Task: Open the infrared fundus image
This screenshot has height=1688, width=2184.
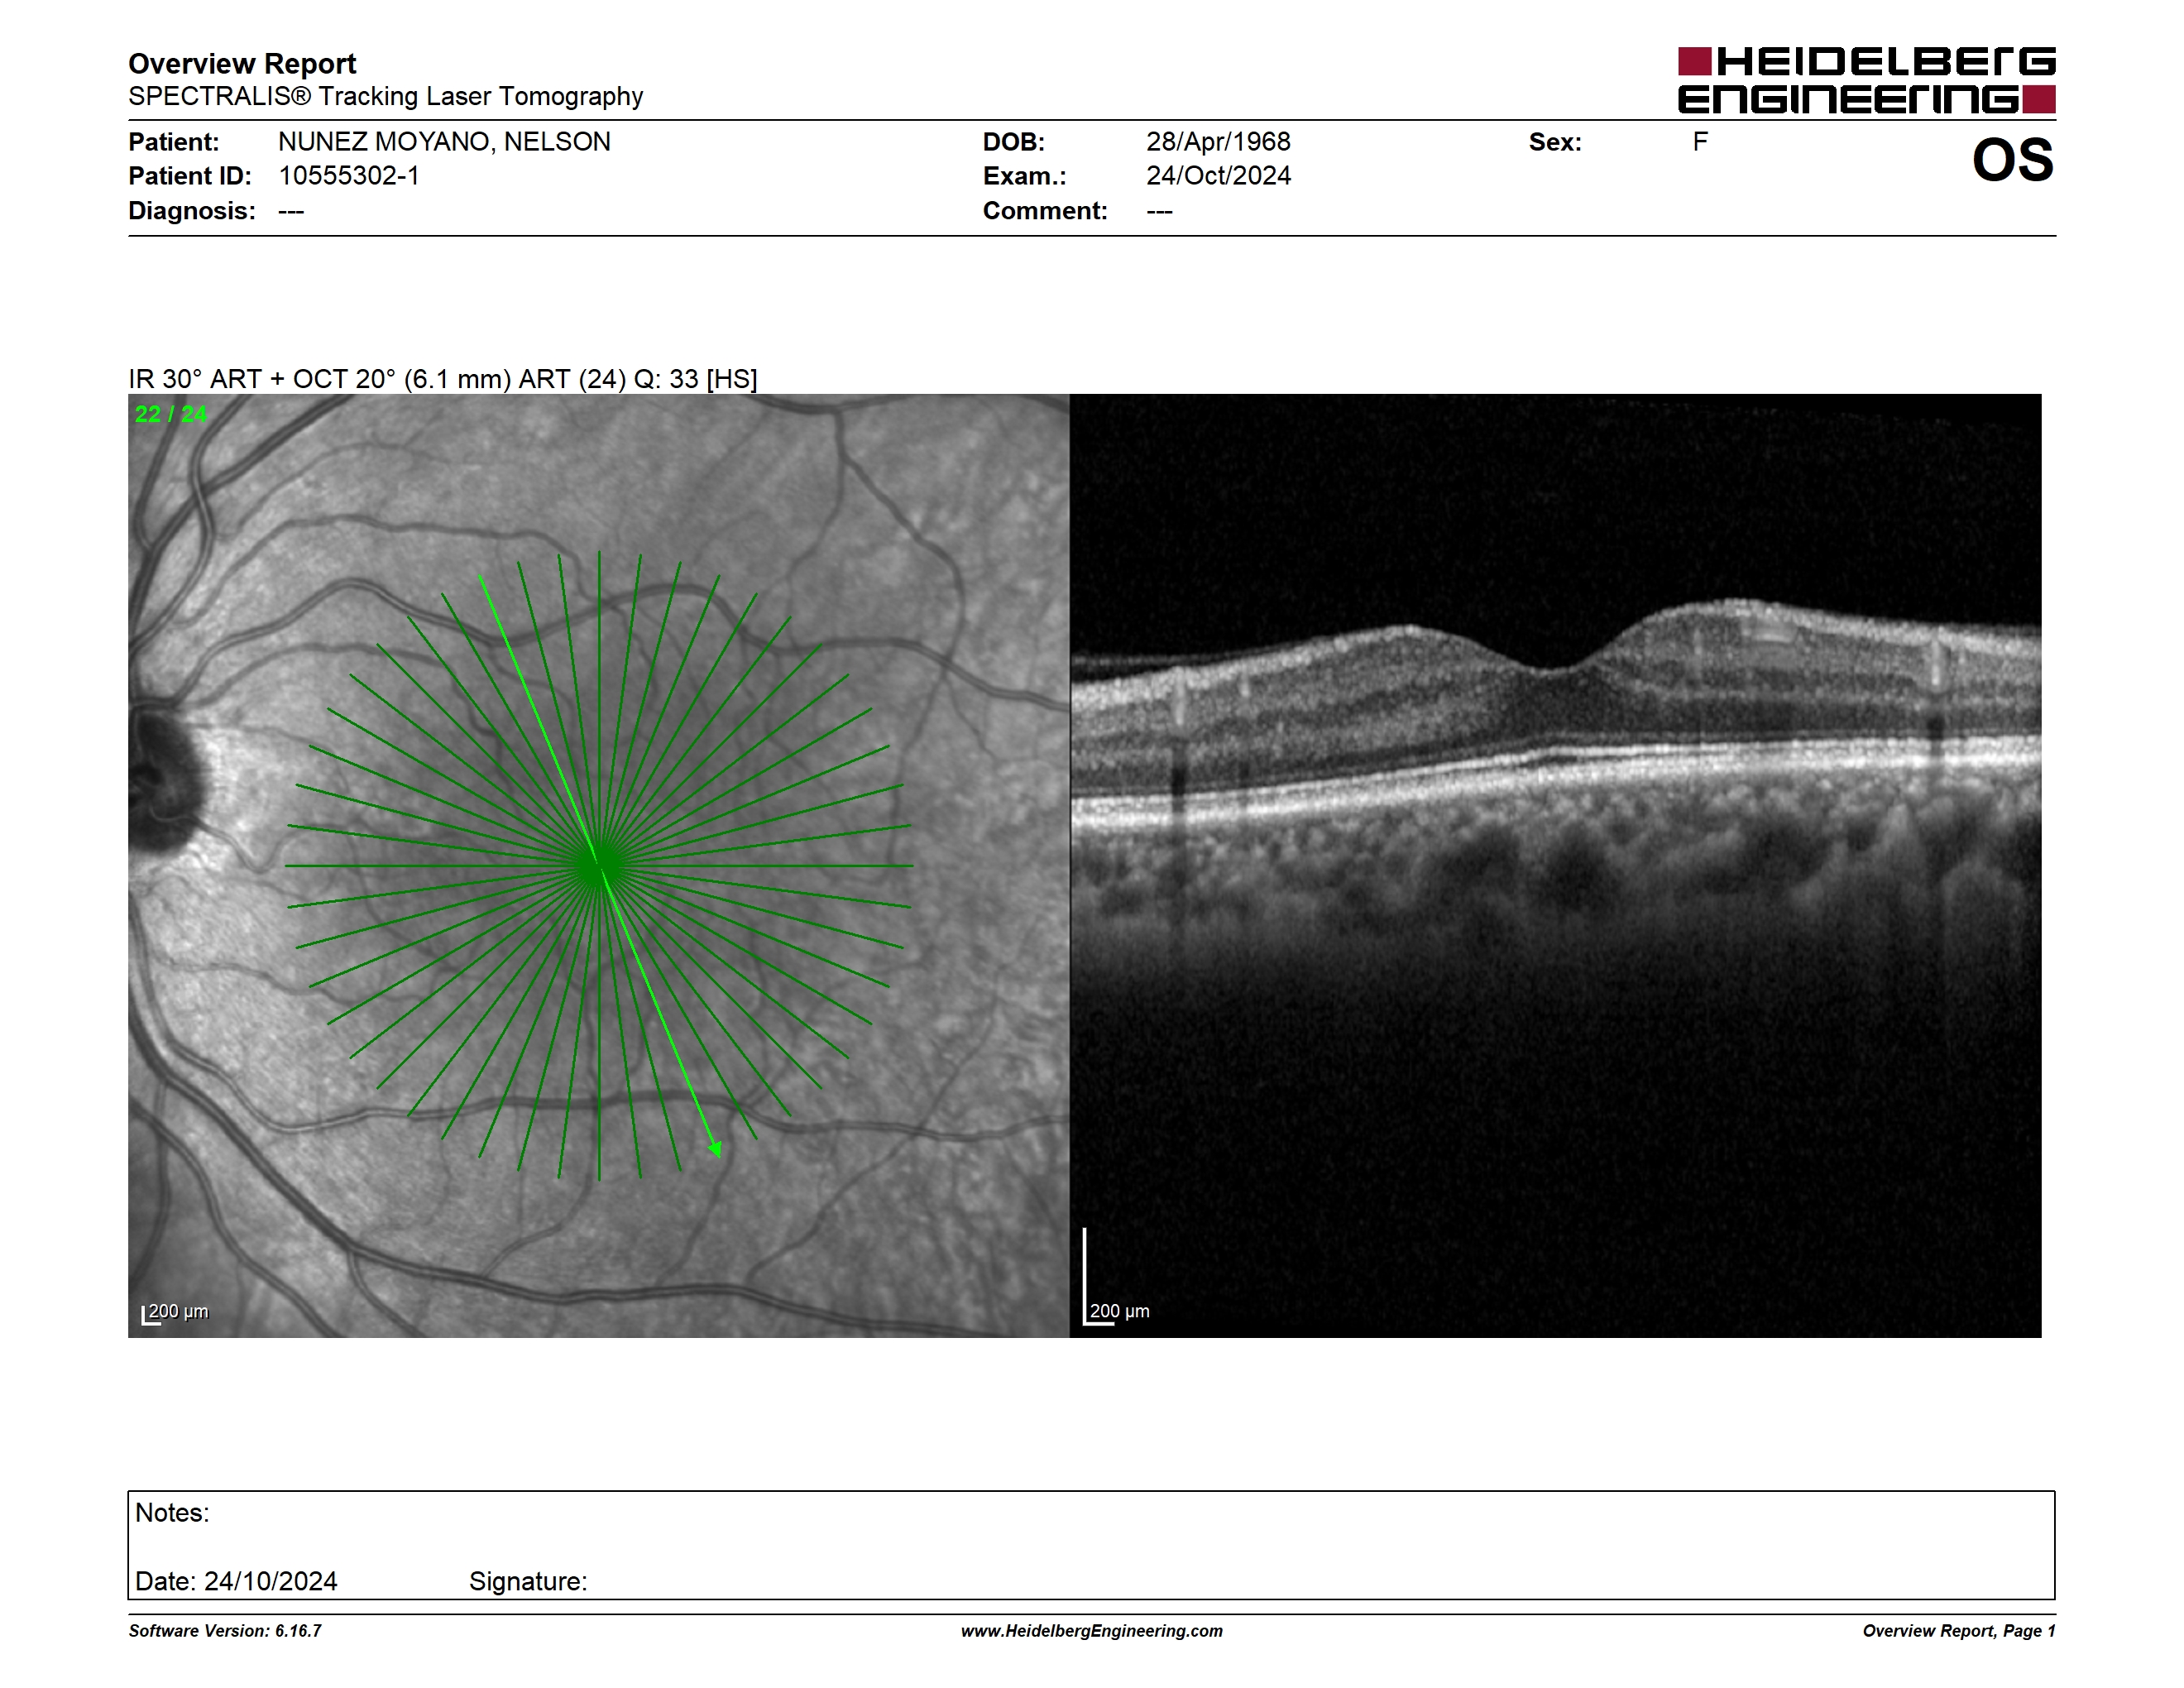Action: (x=598, y=865)
